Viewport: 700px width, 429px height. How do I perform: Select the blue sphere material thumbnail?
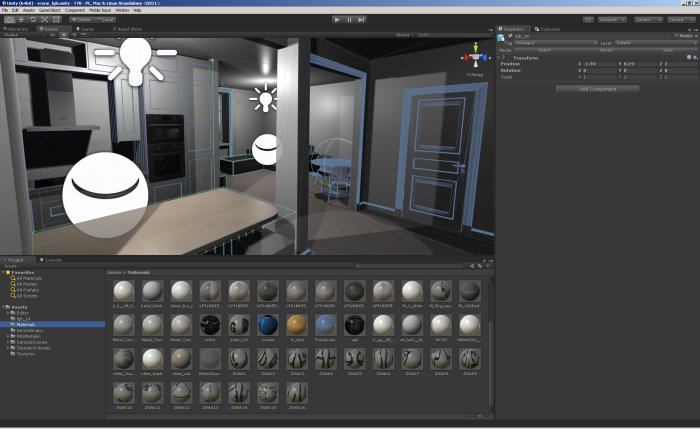pos(268,325)
